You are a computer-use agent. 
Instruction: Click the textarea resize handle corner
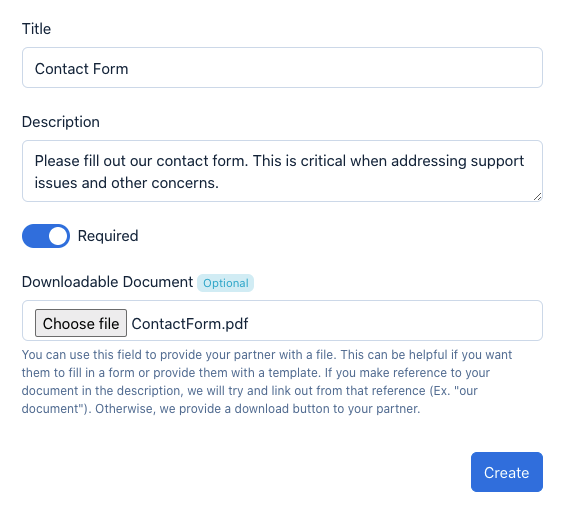tap(537, 197)
